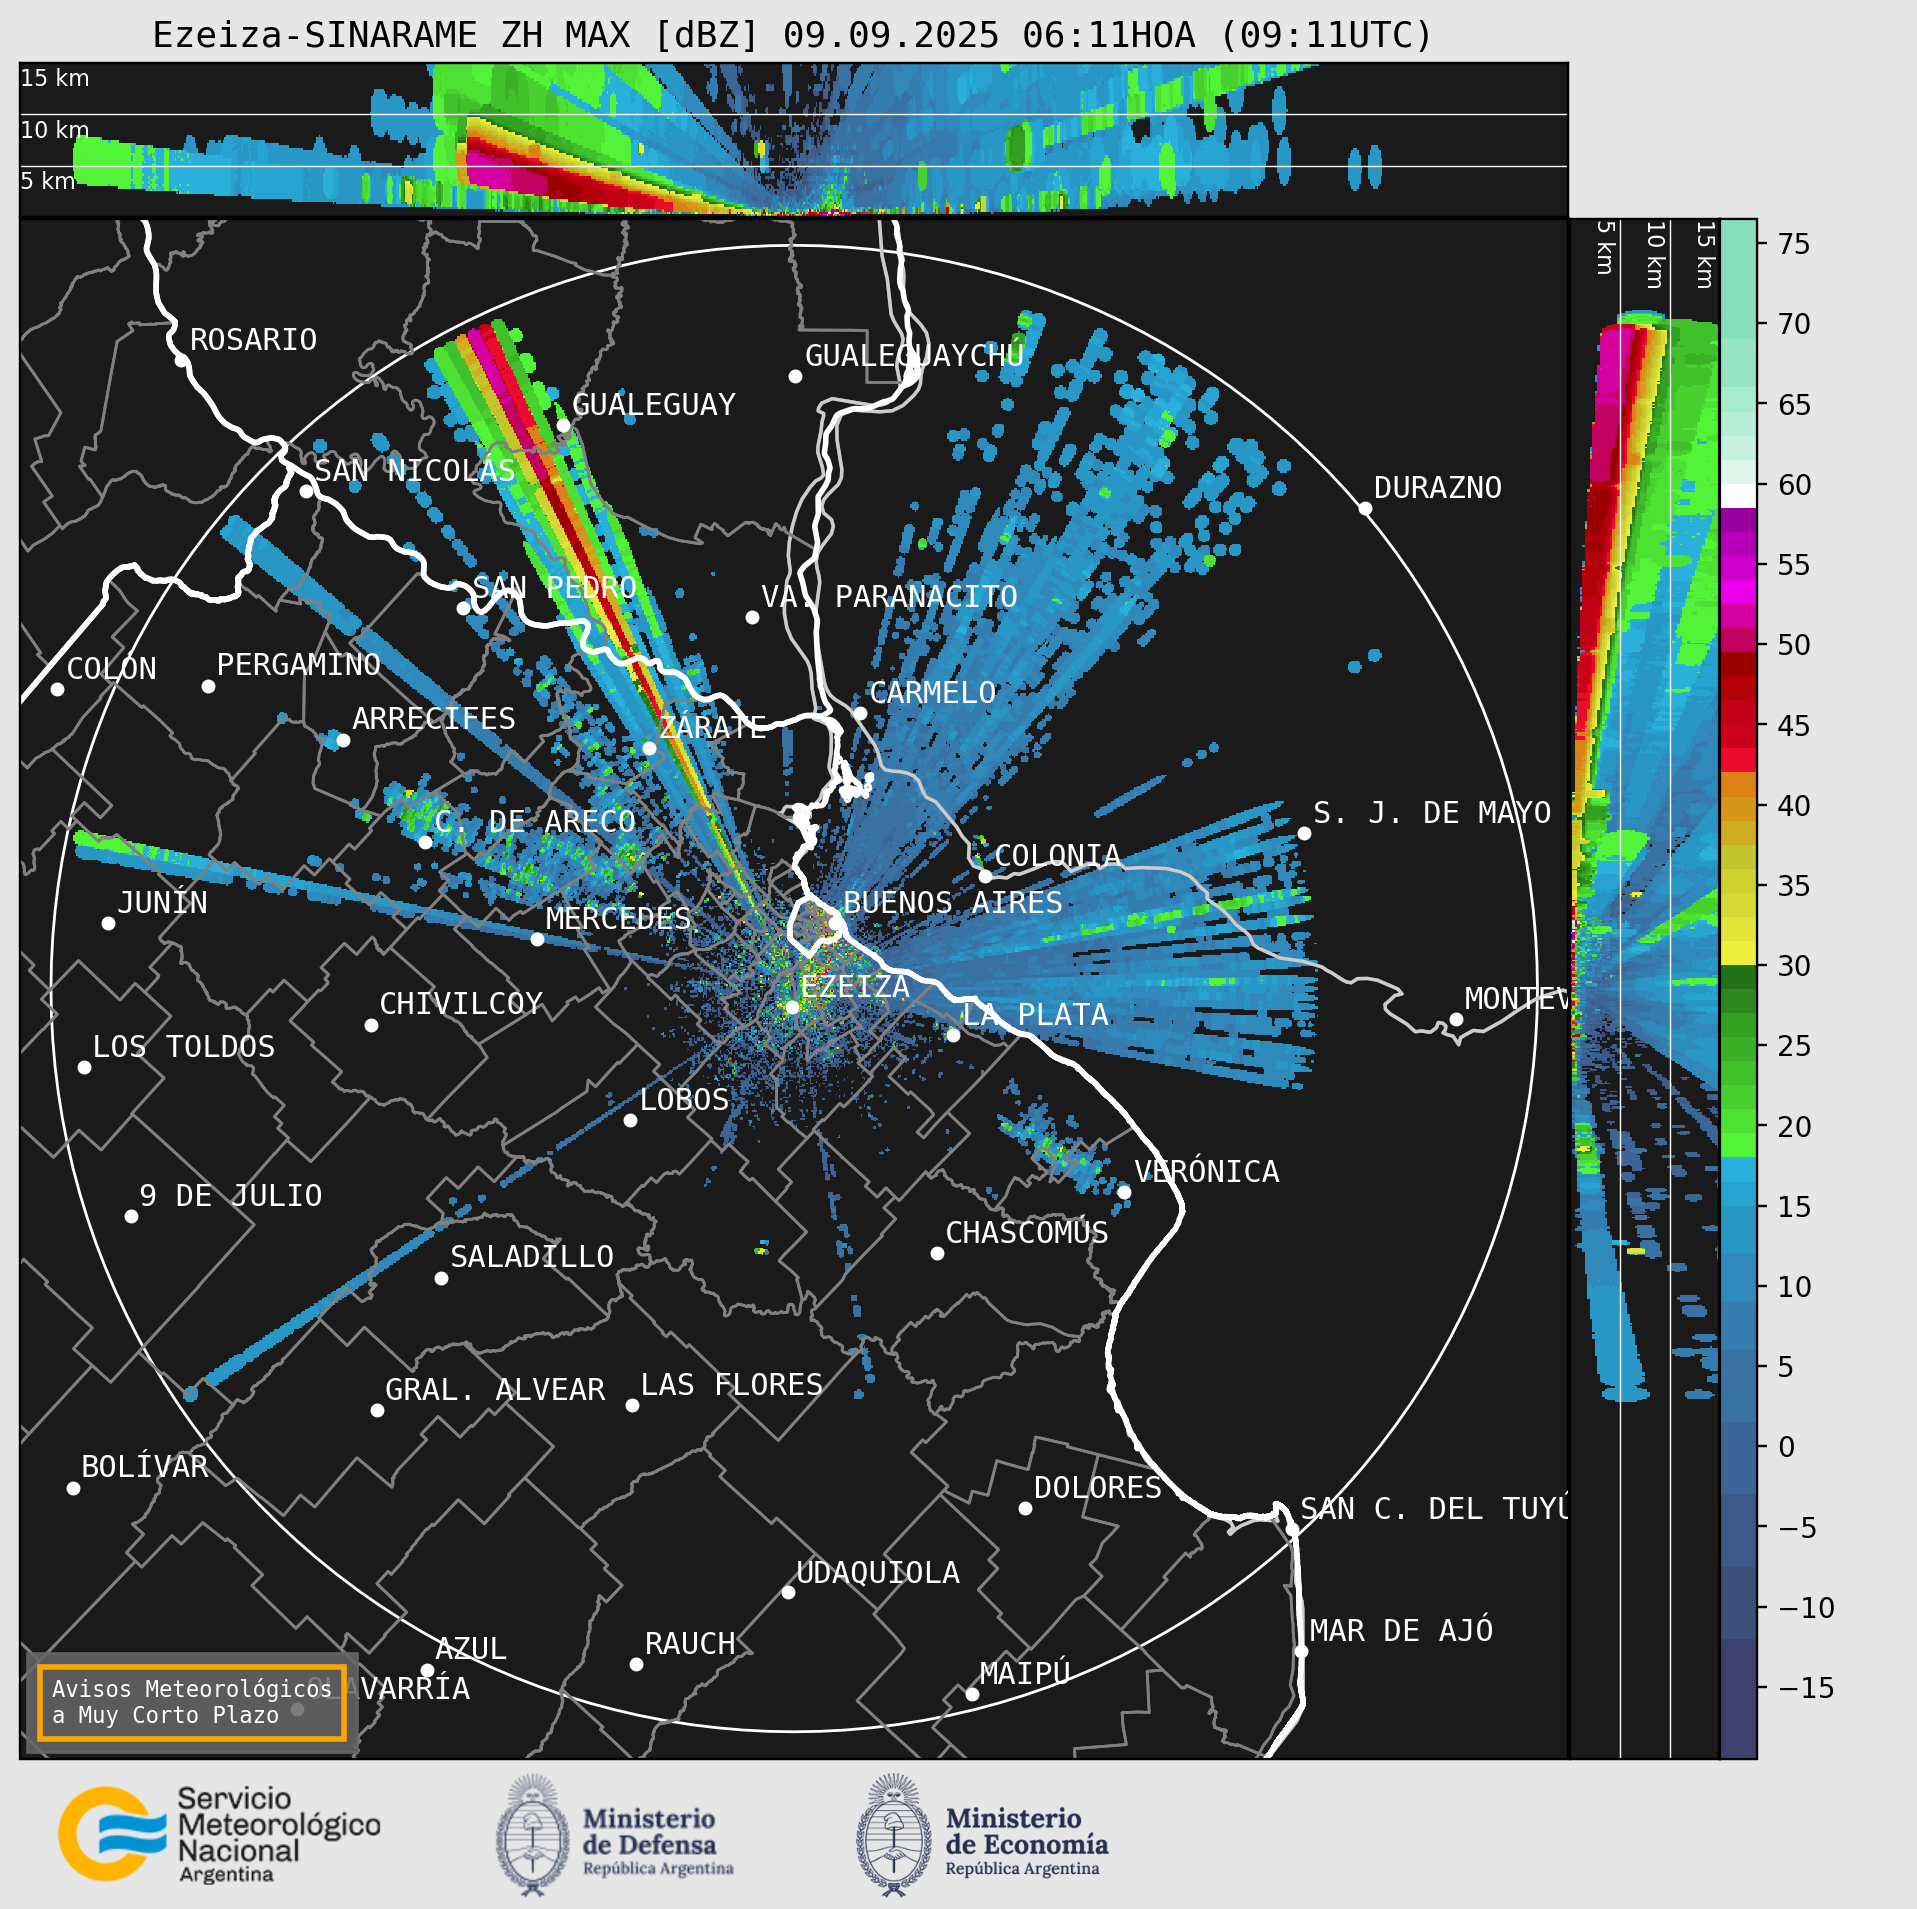Image resolution: width=1917 pixels, height=1909 pixels.
Task: Click the Servicio Meteorológico Nacional logo
Action: pyautogui.click(x=219, y=1834)
